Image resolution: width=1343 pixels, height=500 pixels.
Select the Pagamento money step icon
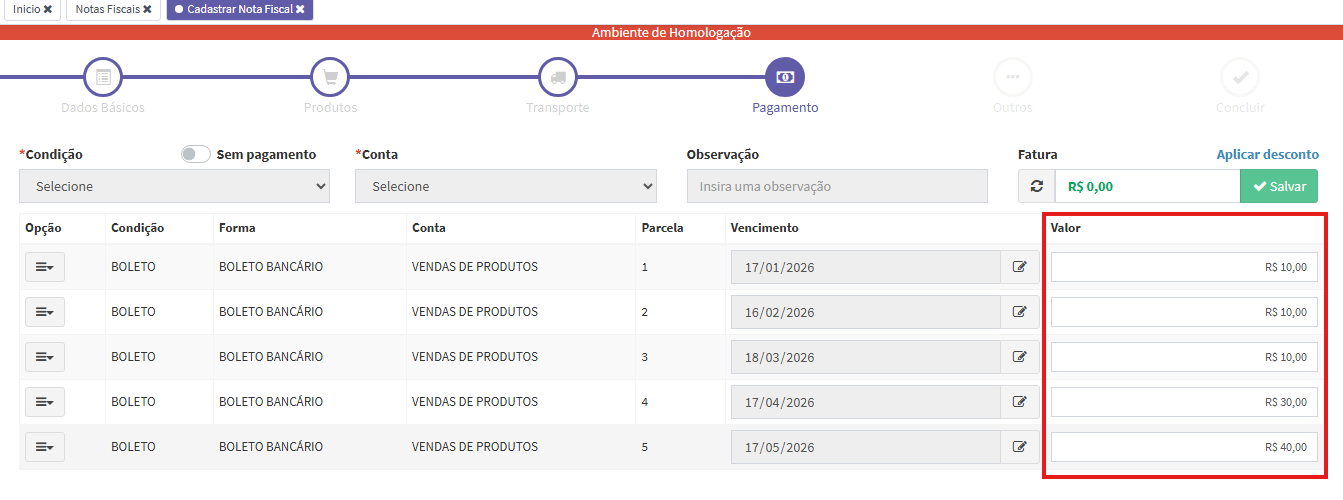[785, 77]
